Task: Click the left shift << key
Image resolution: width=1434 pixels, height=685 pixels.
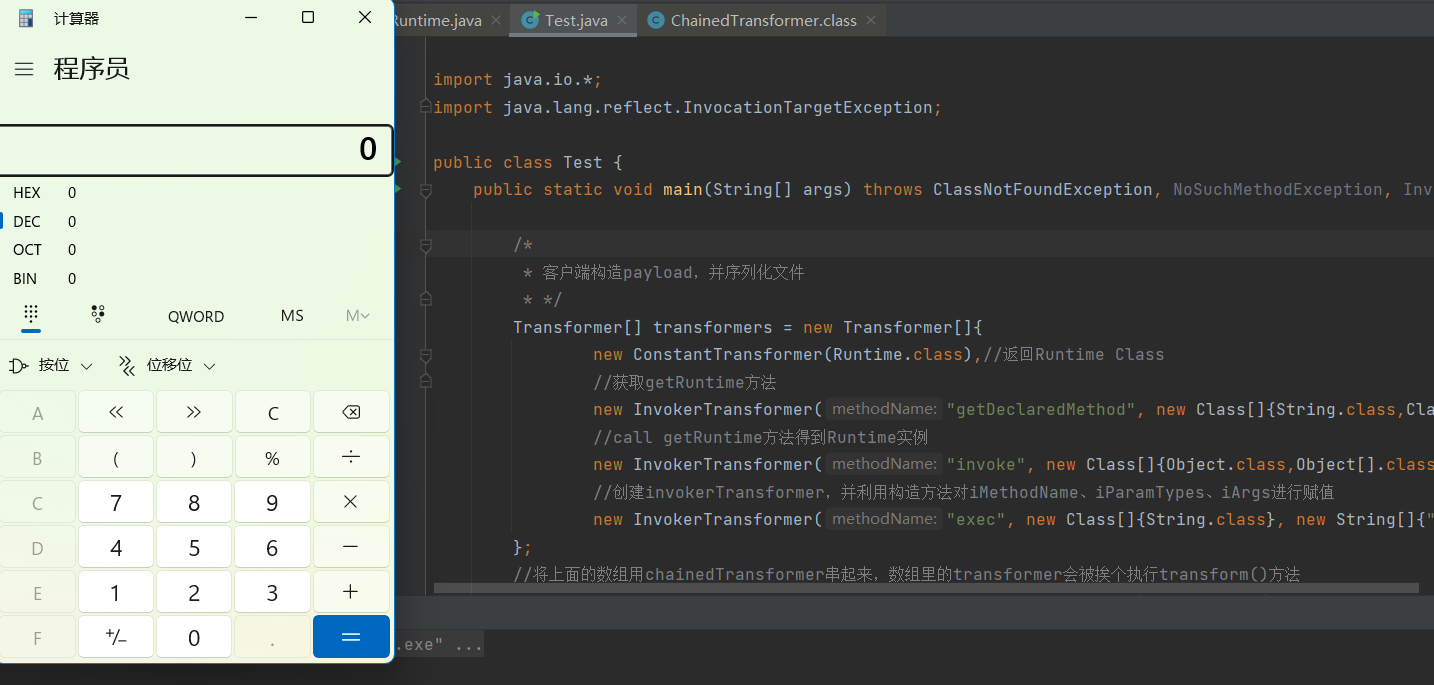Action: (116, 412)
